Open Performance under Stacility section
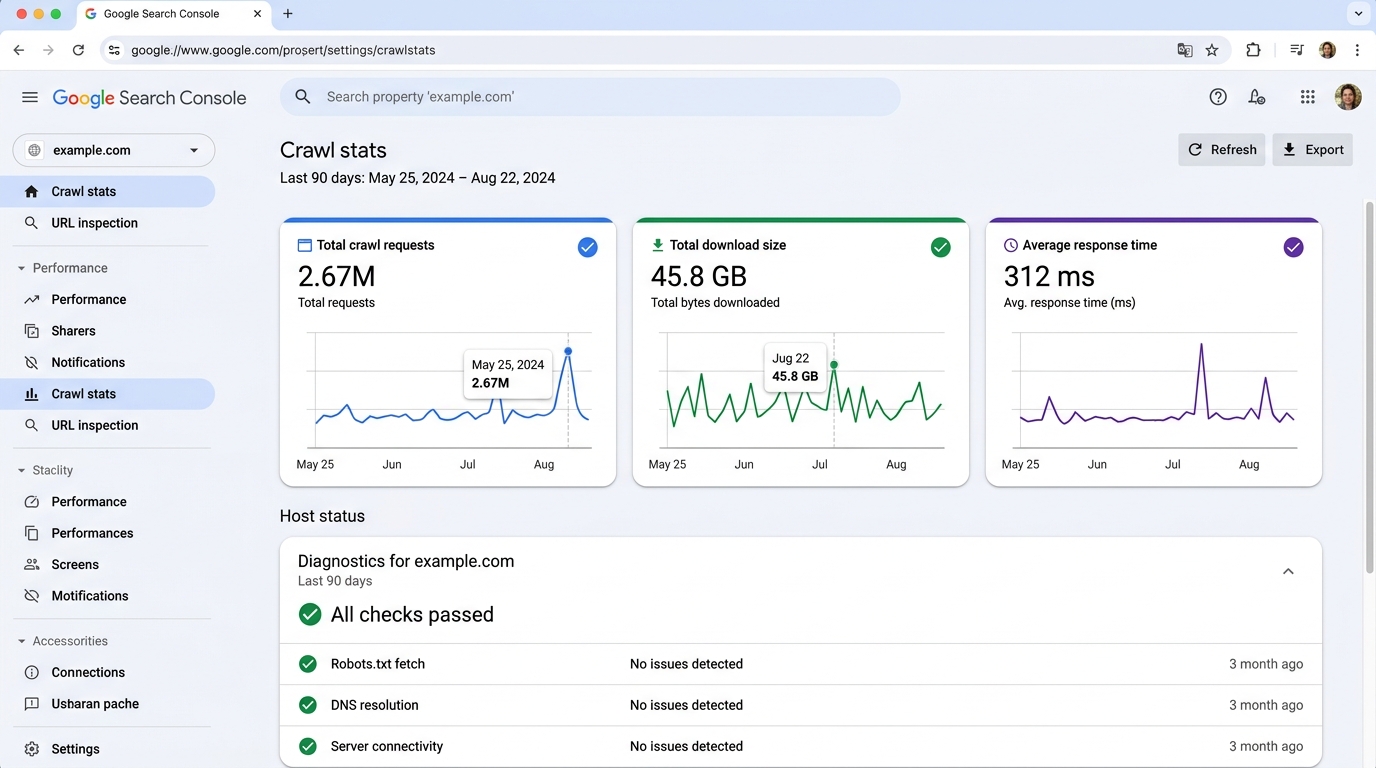This screenshot has width=1376, height=768. point(107,502)
